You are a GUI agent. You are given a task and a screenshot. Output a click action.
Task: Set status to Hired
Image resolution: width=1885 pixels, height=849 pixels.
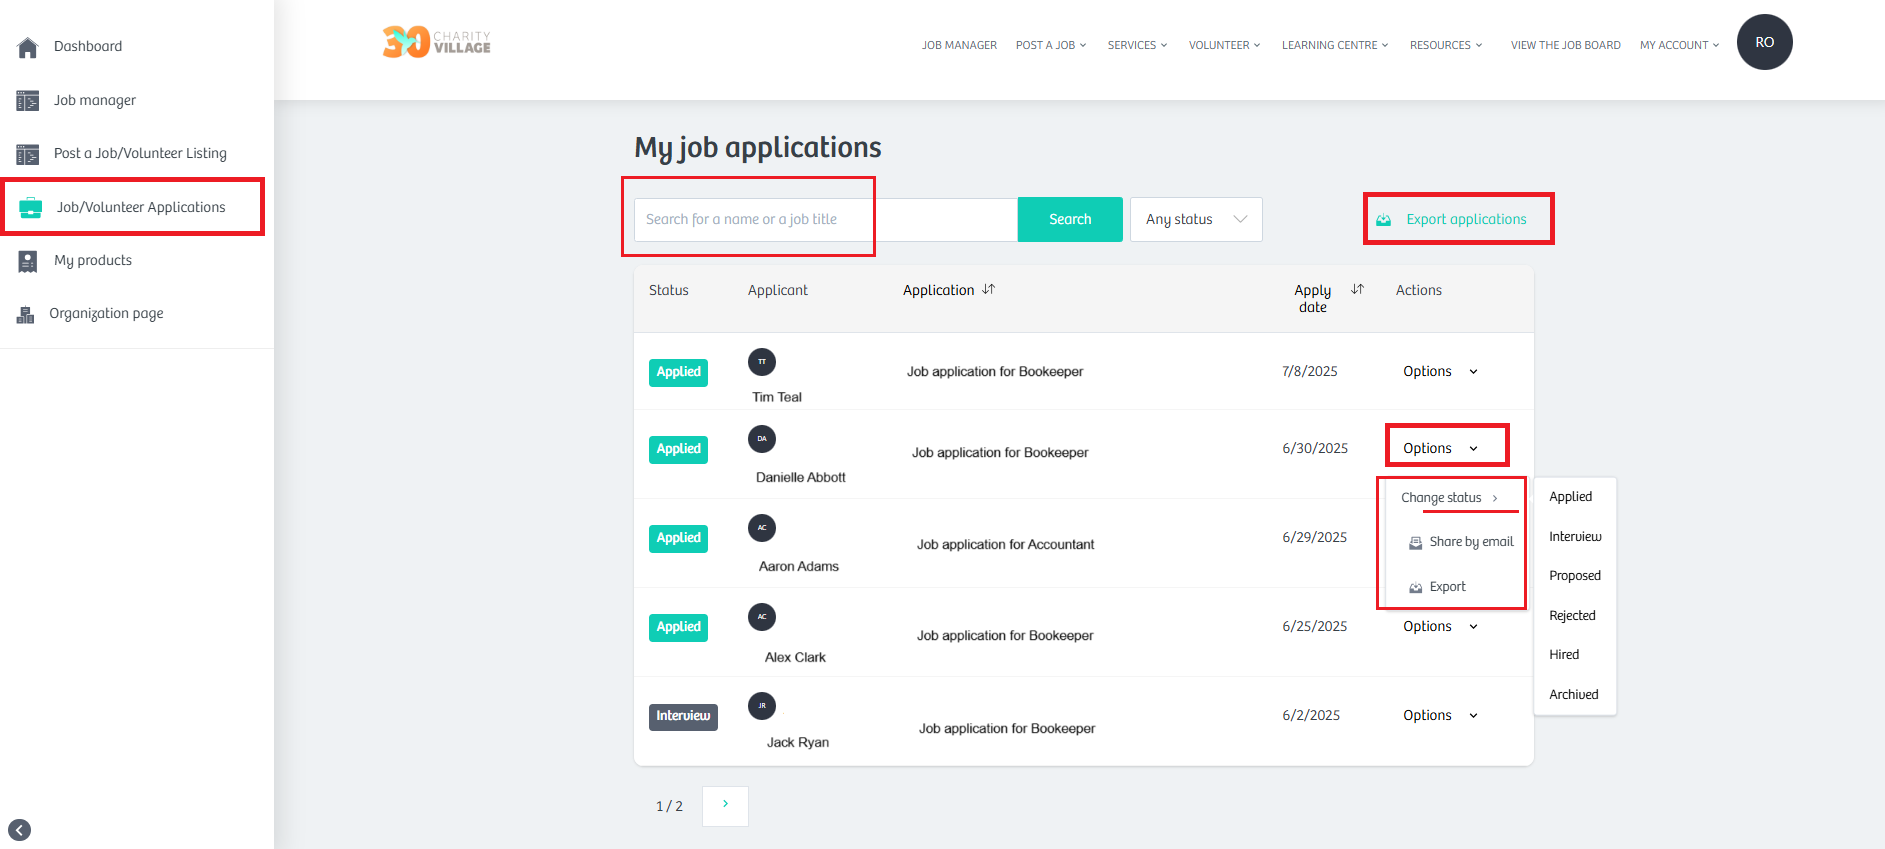pos(1564,654)
